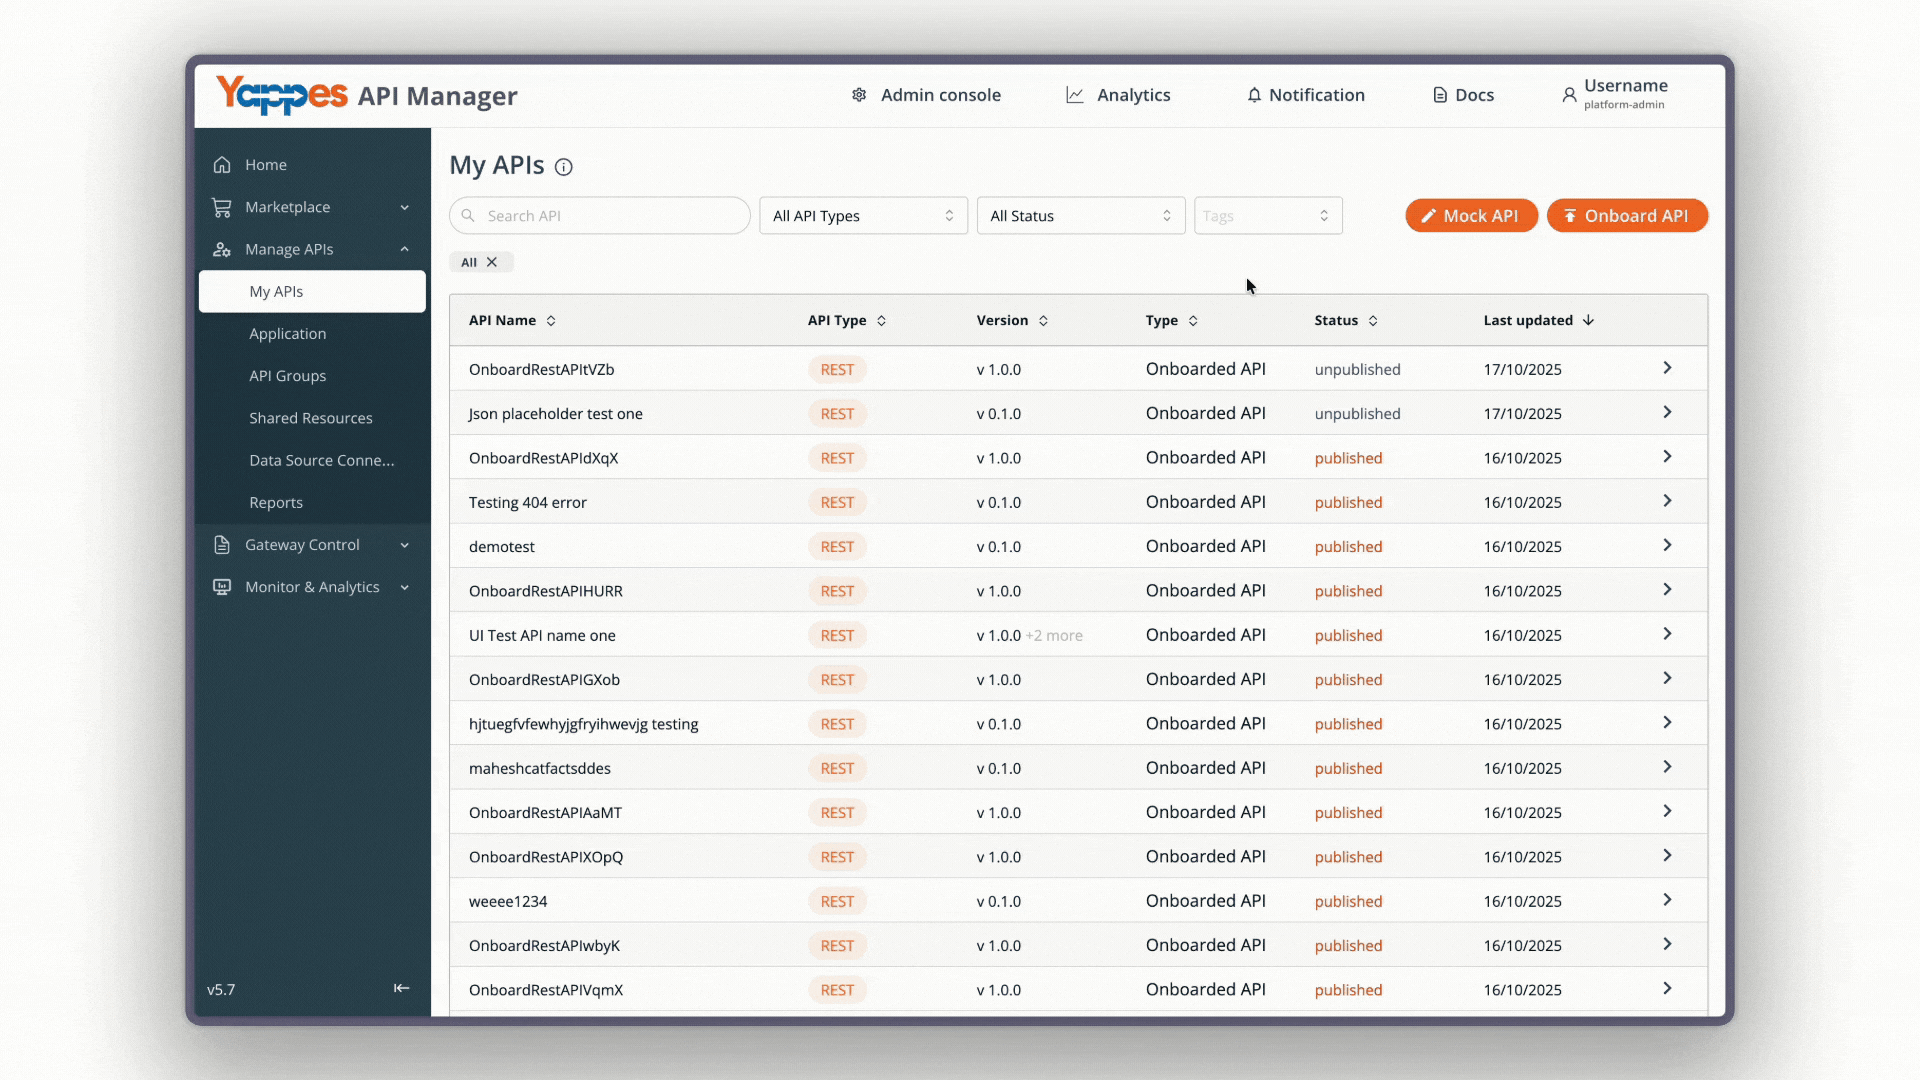
Task: Expand the Gateway Control menu chevron
Action: point(405,546)
